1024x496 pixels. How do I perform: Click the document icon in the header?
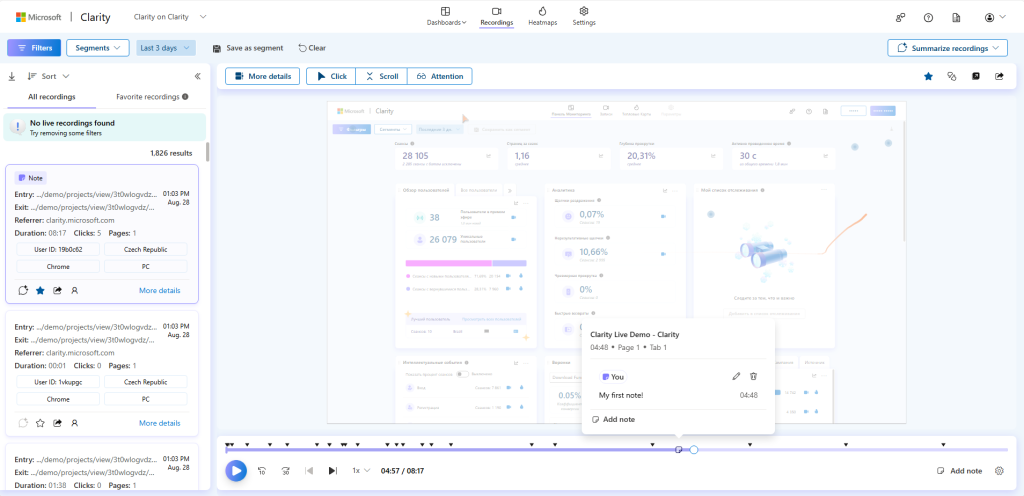956,18
